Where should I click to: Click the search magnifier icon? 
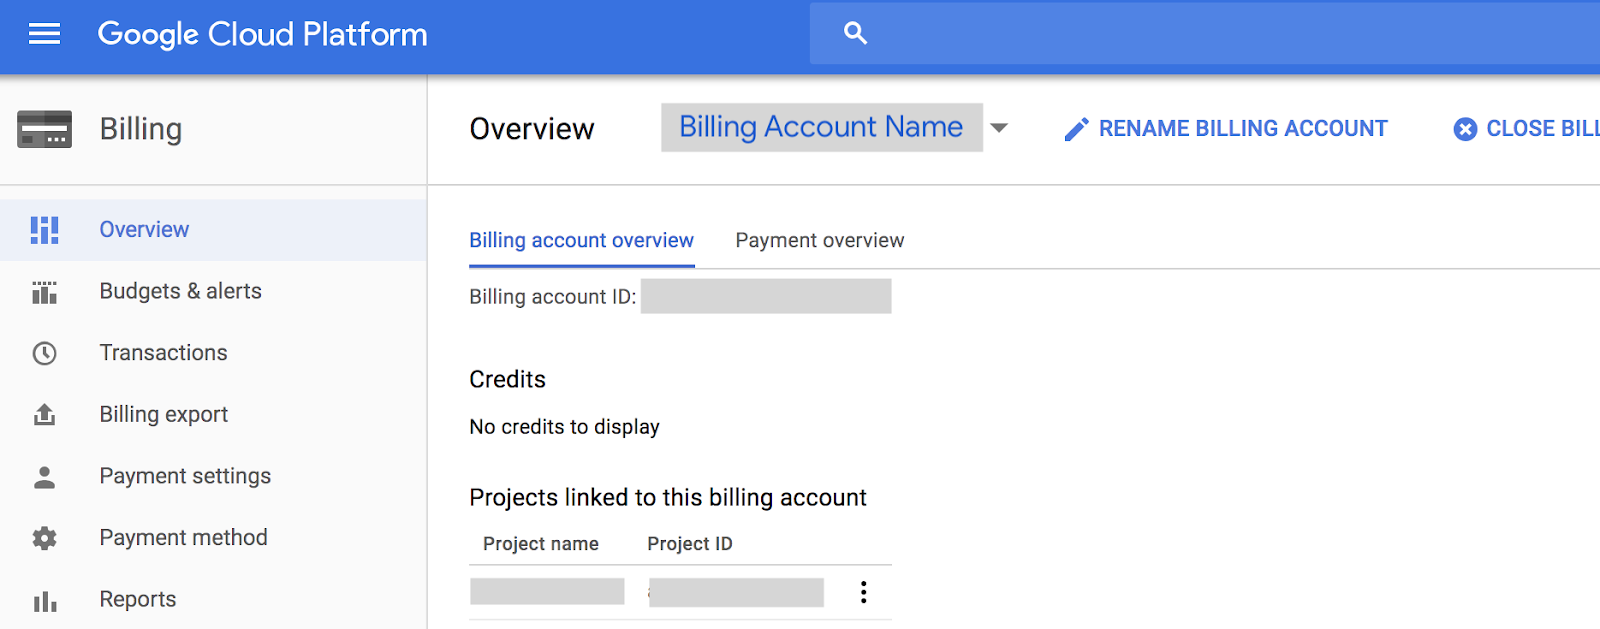tap(855, 33)
